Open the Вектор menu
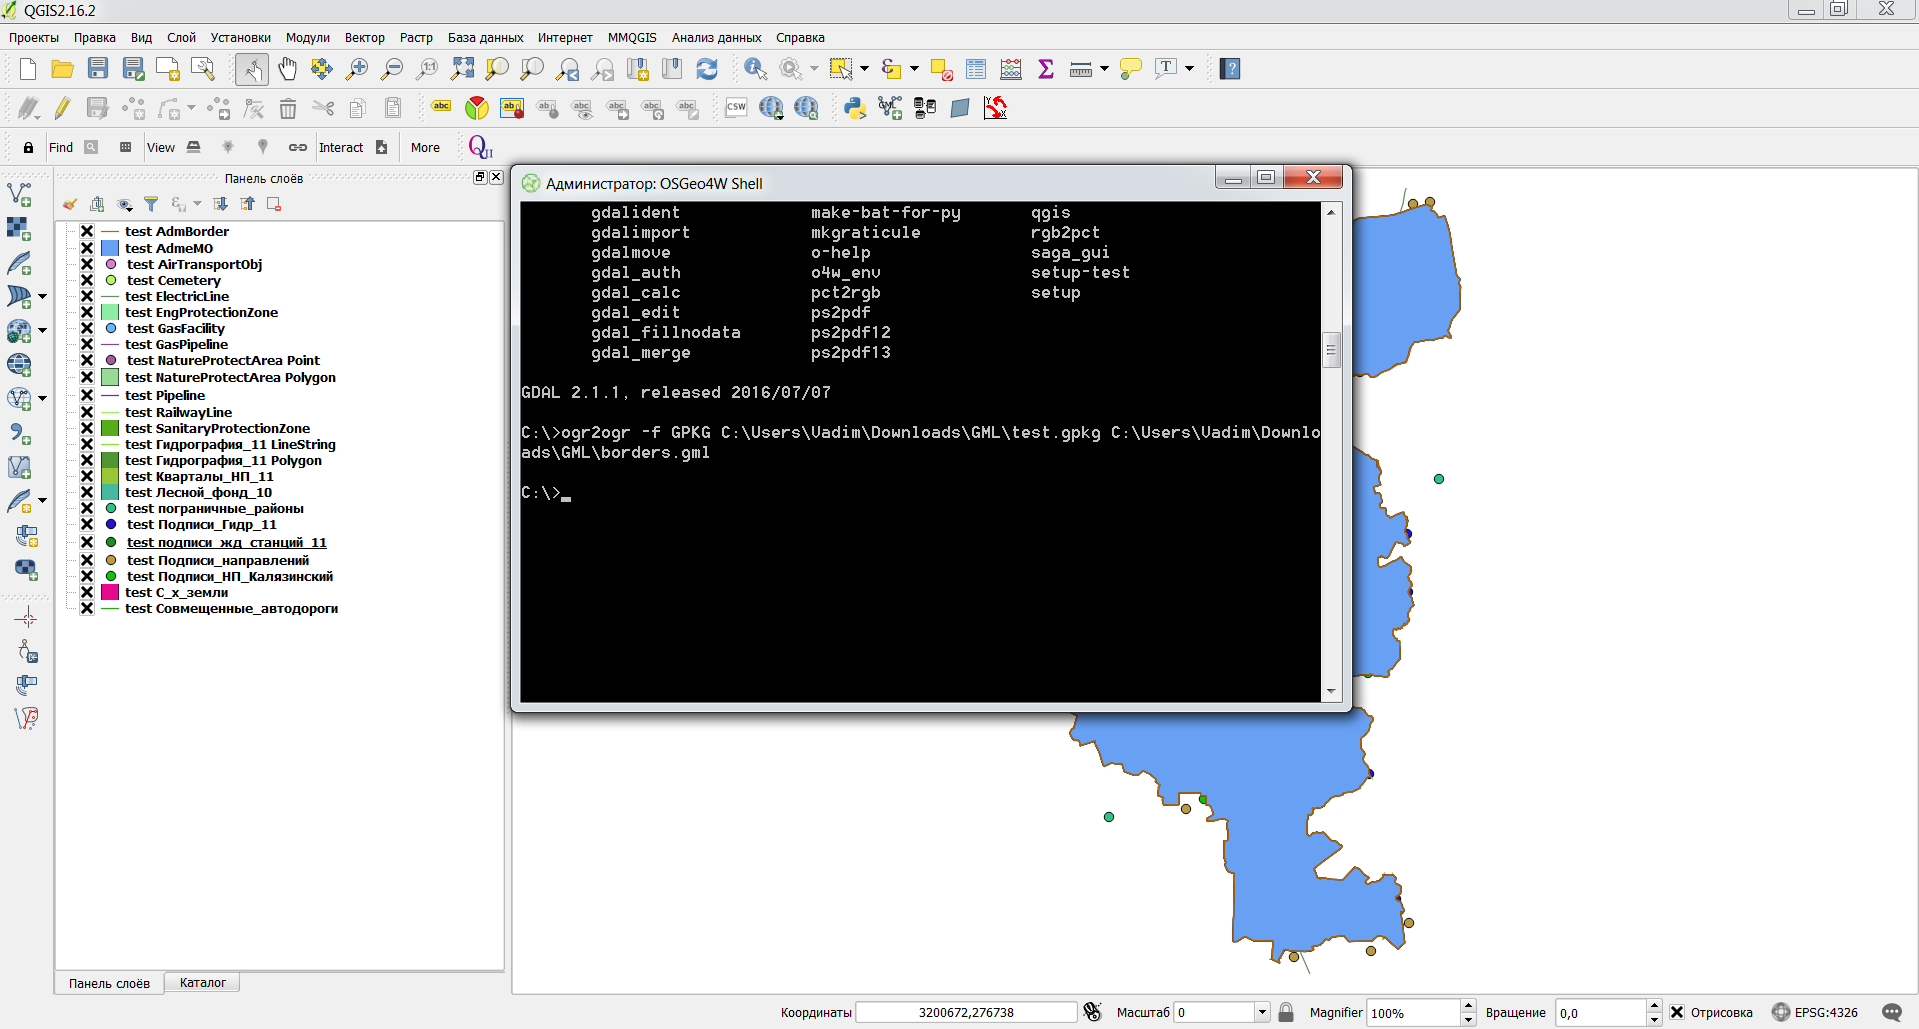 pyautogui.click(x=364, y=38)
